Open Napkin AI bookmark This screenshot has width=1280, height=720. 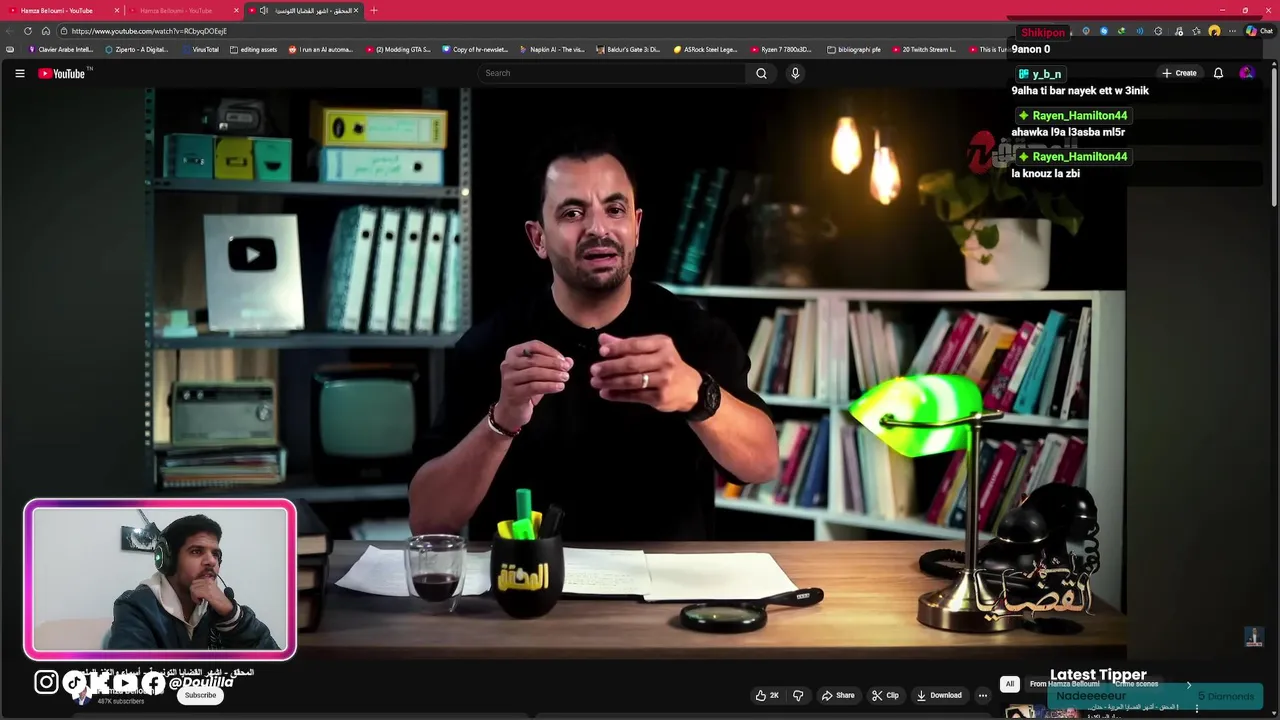tap(552, 49)
